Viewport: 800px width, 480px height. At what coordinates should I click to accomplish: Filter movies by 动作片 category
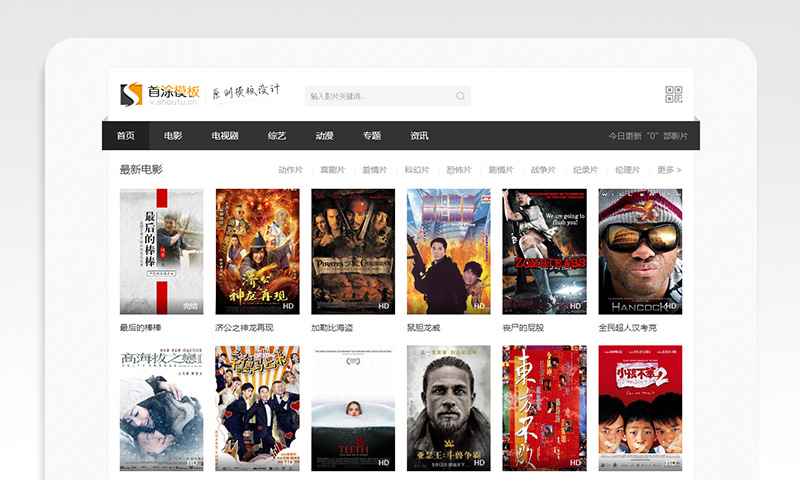(290, 170)
